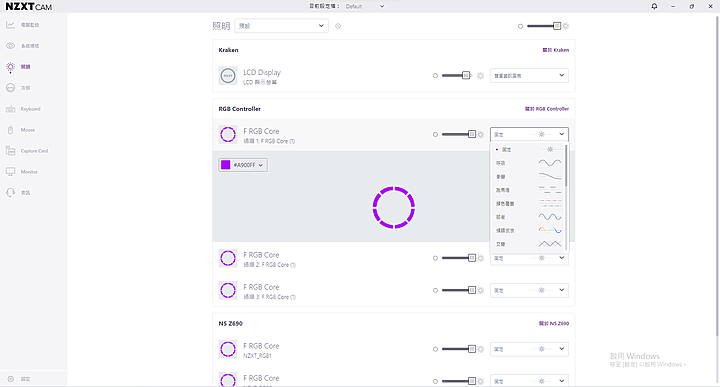Image resolution: width=720 pixels, height=387 pixels.
Task: Click the RGB Controller section heading
Action: 240,109
